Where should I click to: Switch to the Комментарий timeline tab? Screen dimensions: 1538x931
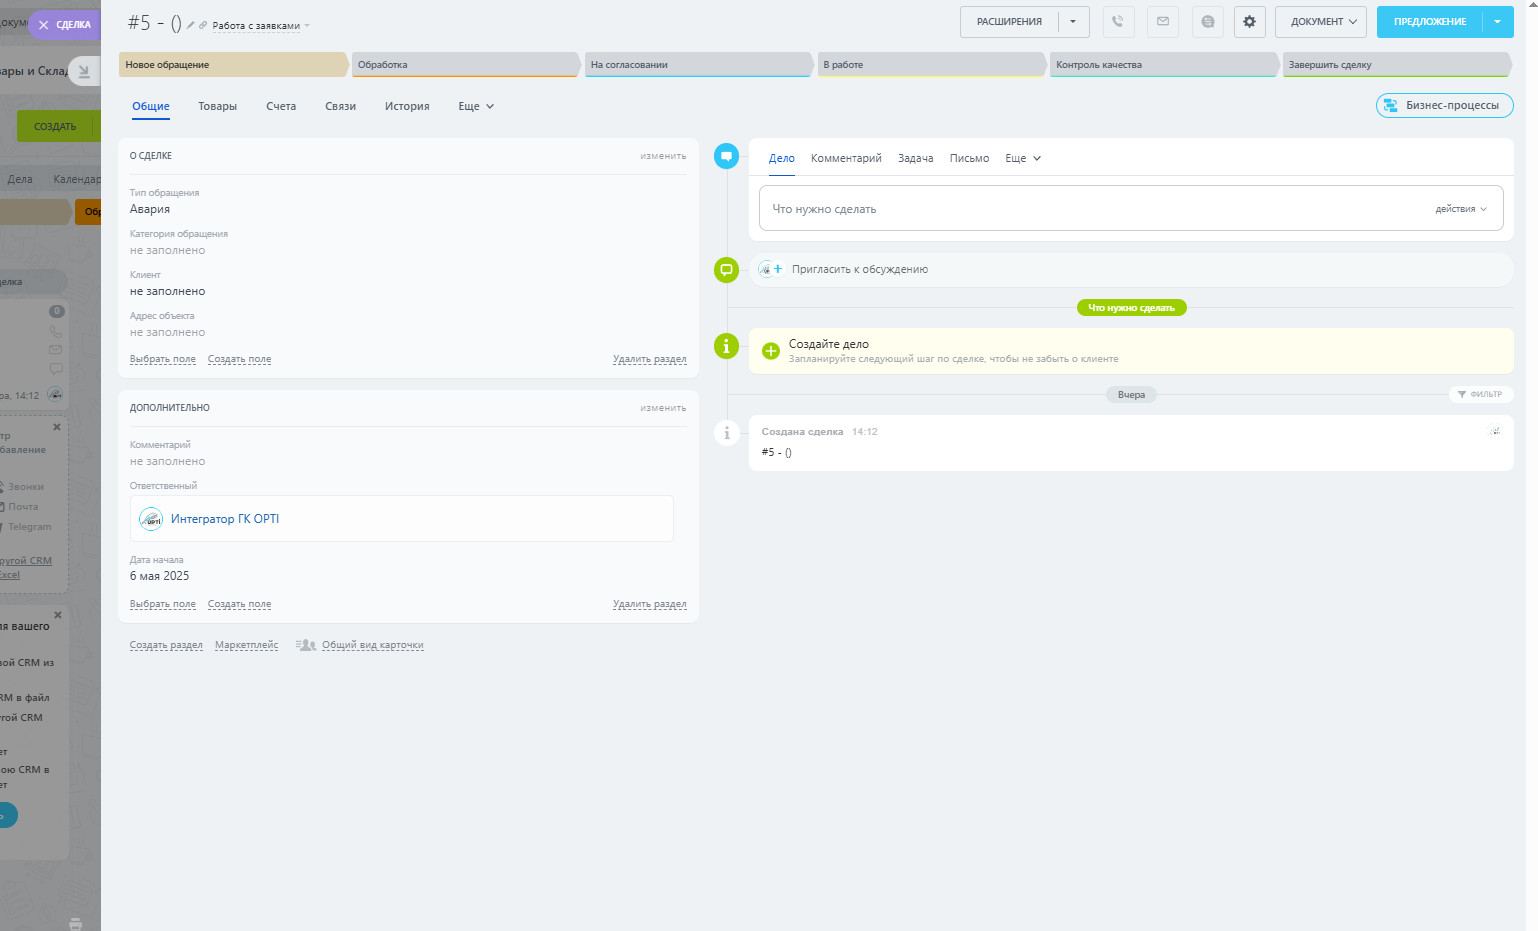(x=846, y=158)
